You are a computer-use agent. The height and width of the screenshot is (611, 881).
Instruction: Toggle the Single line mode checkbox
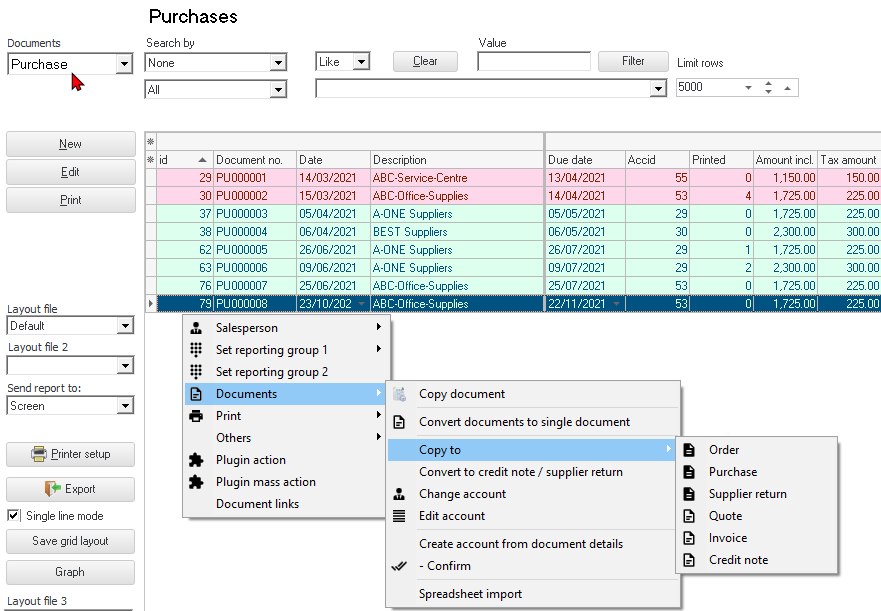(14, 516)
